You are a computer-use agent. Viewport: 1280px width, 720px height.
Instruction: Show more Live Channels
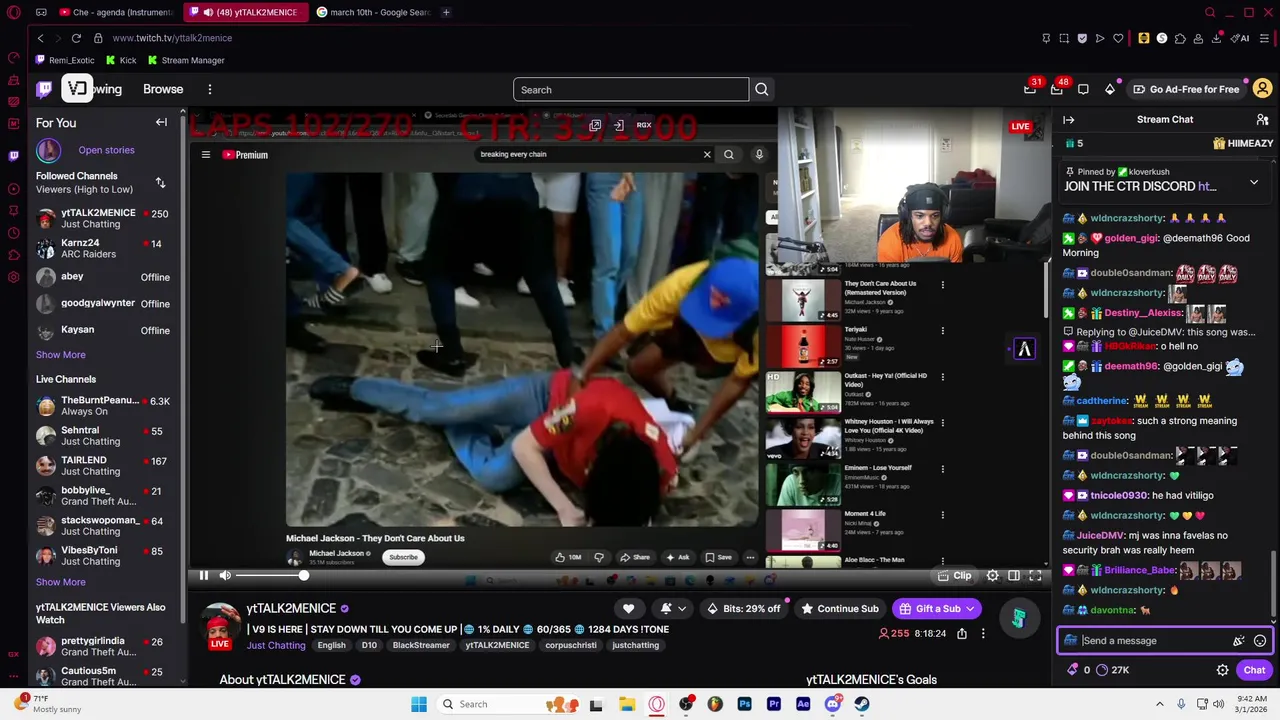61,582
